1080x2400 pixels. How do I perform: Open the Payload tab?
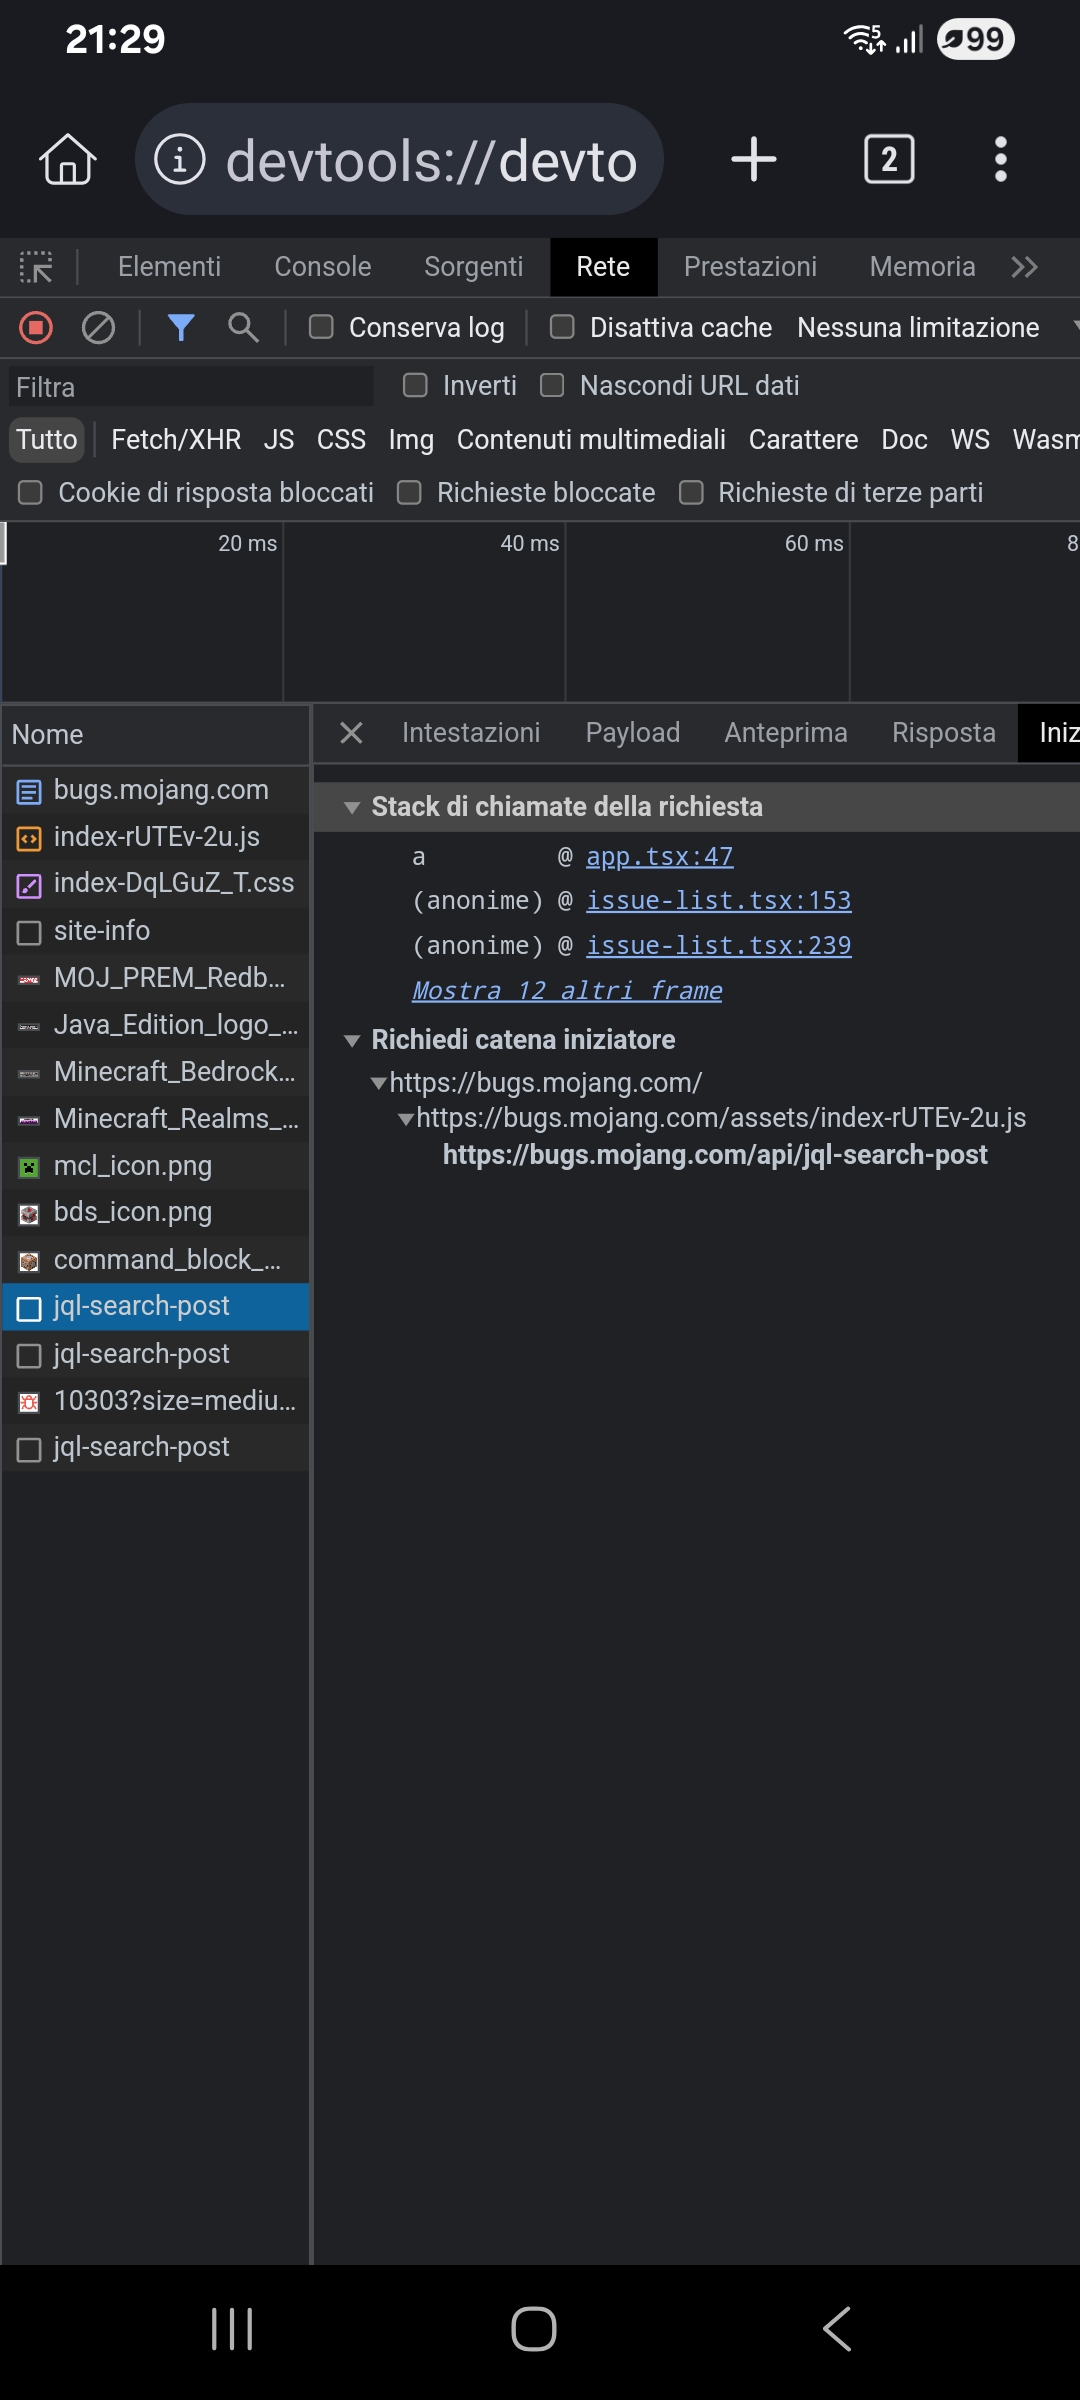(632, 733)
